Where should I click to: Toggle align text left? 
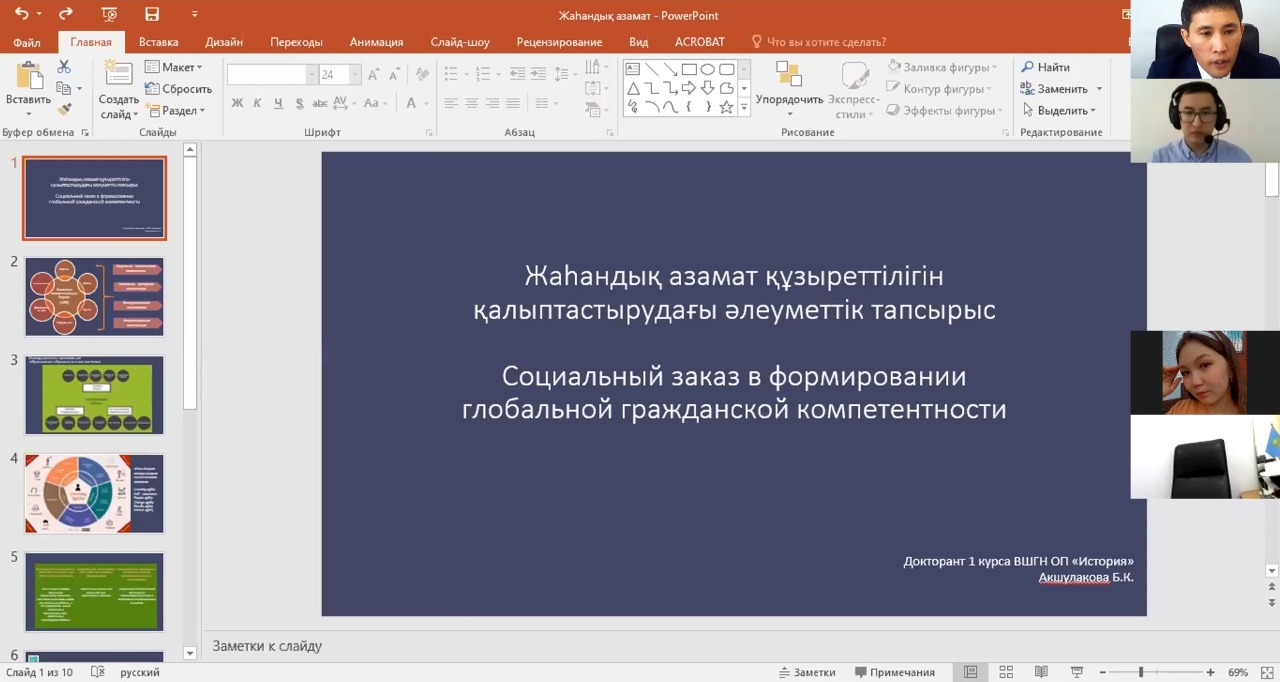(451, 103)
